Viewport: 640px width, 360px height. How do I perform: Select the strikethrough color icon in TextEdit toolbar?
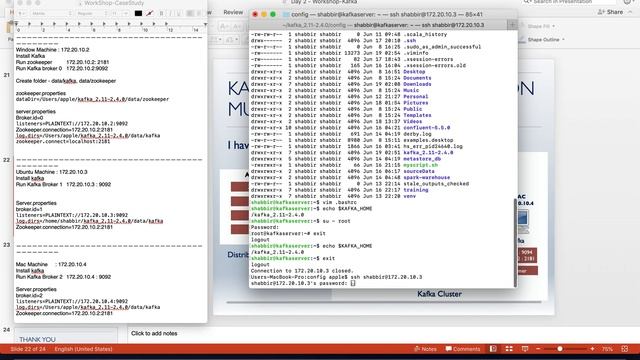tap(150, 13)
